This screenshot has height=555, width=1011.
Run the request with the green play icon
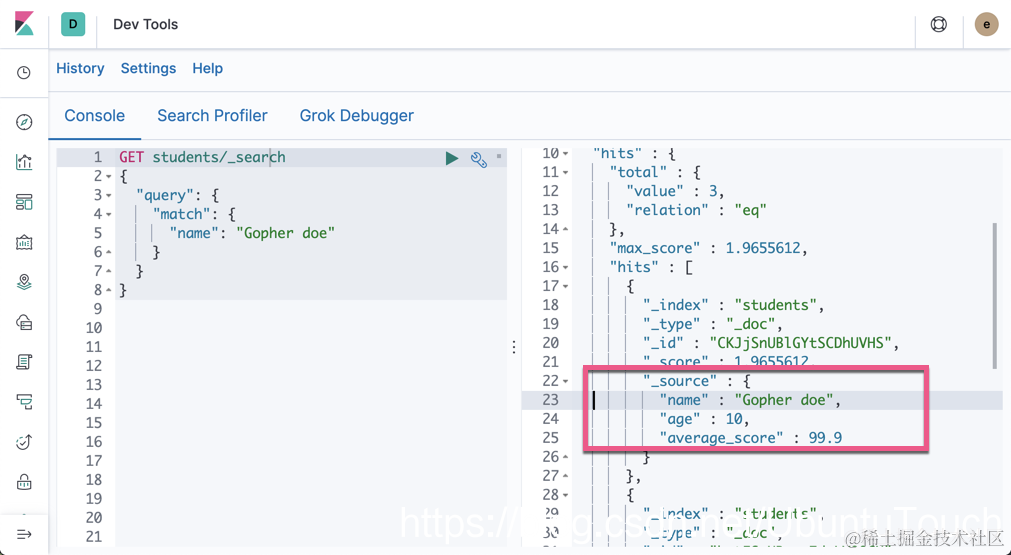coord(452,158)
